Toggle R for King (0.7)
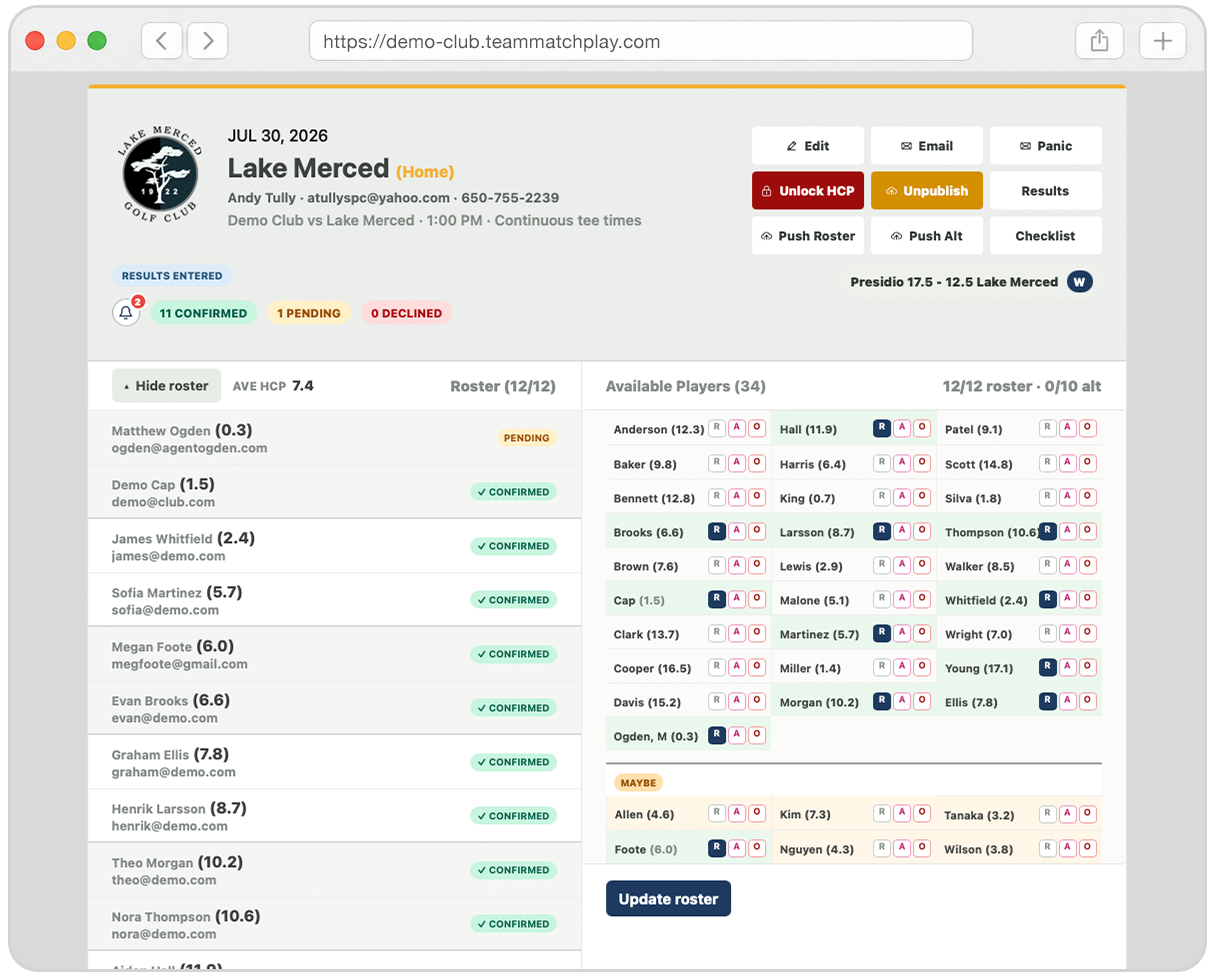This screenshot has height=976, width=1214. click(x=882, y=497)
